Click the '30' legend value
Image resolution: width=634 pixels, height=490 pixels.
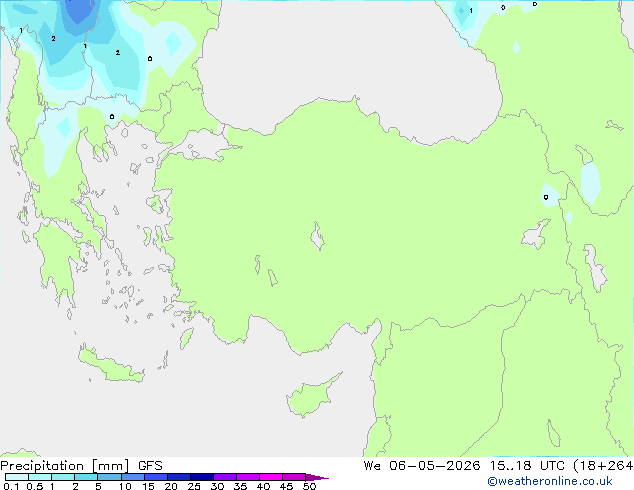point(217,486)
